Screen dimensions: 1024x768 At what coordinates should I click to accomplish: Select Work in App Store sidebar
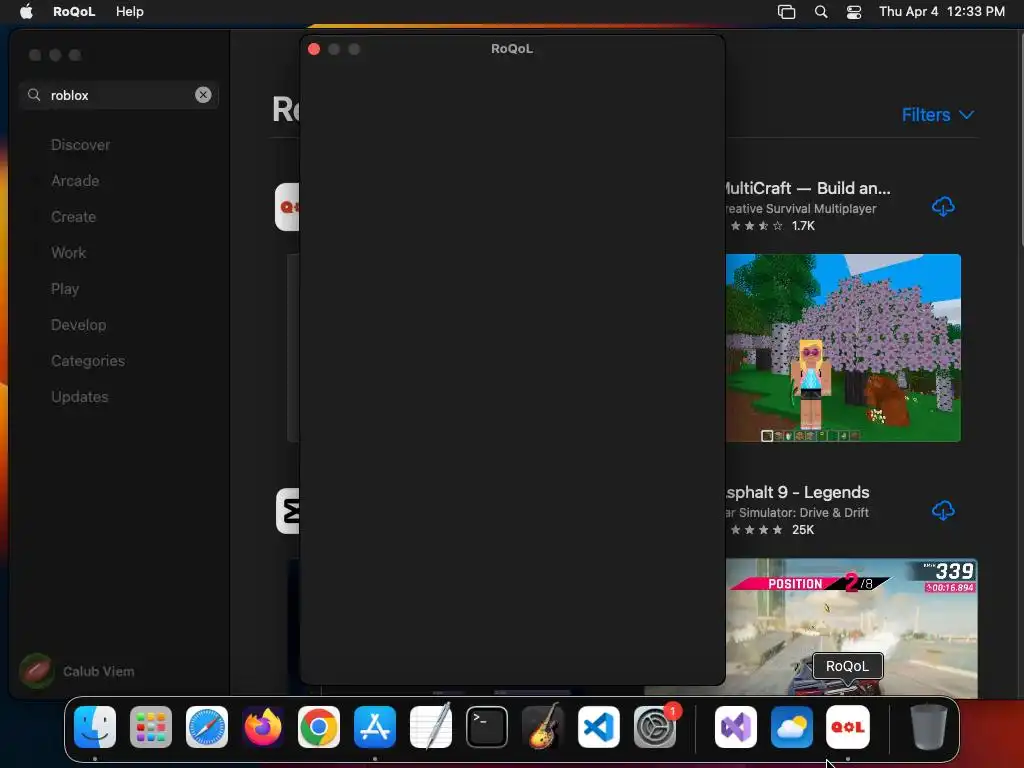click(x=69, y=253)
